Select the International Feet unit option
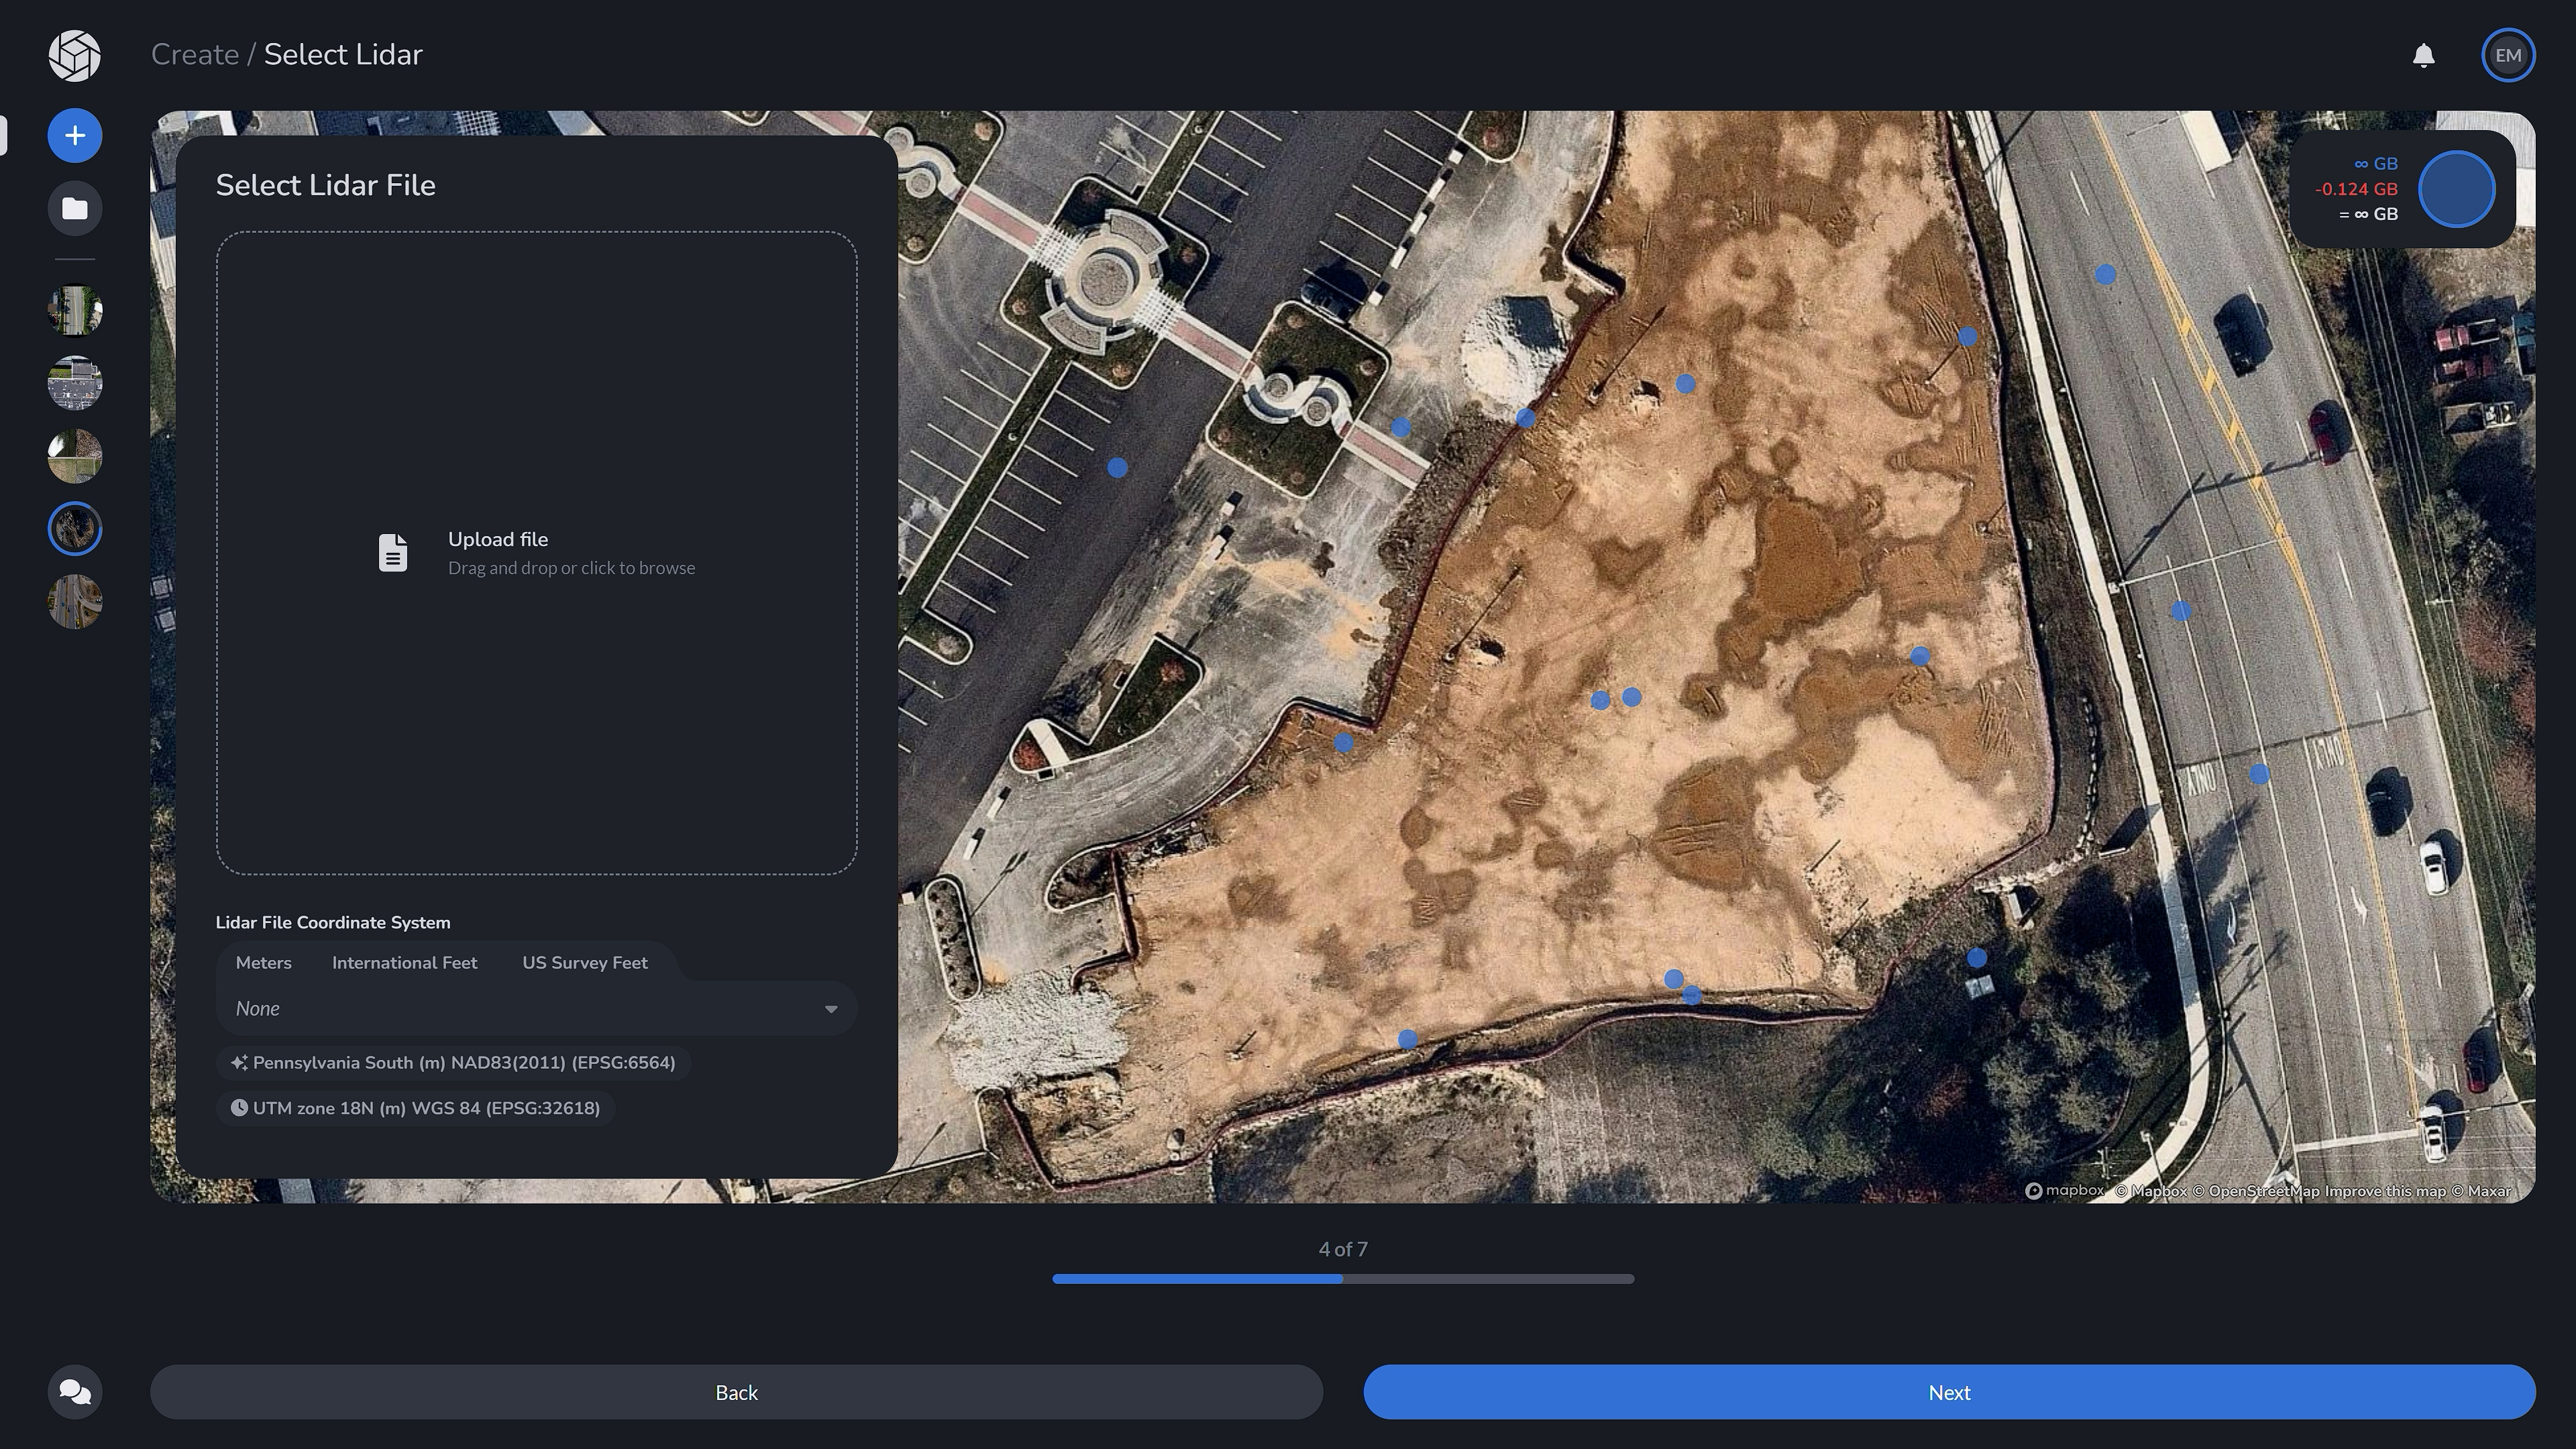Screen dimensions: 2576x1449 (x=404, y=962)
